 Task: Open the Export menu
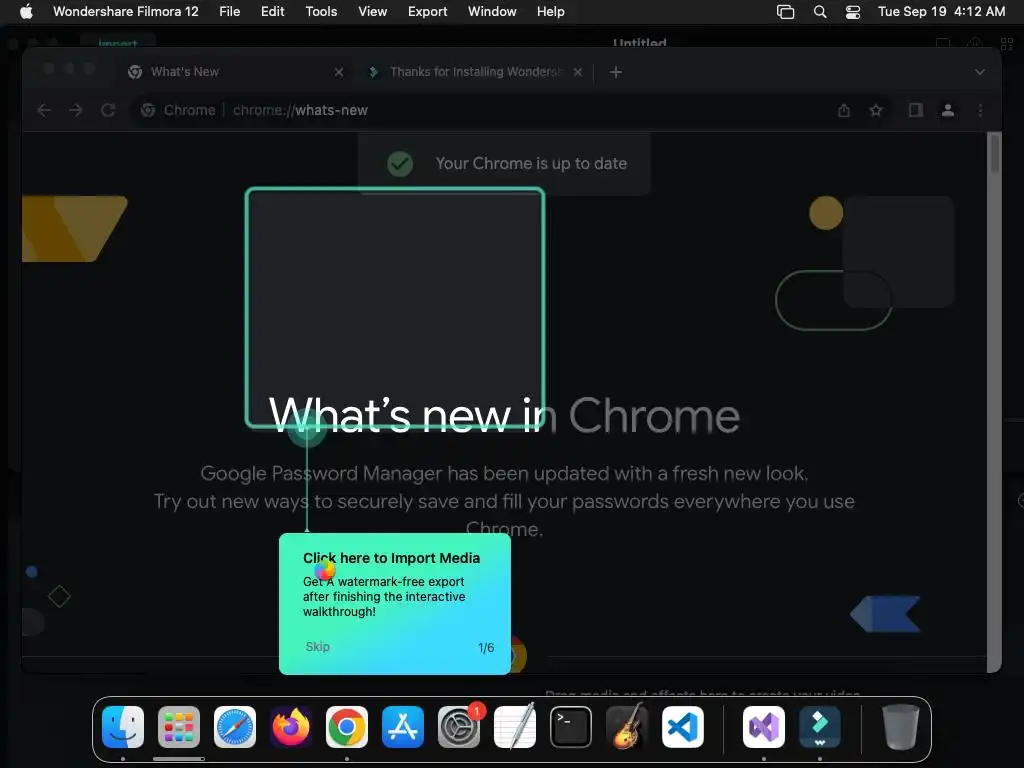pyautogui.click(x=427, y=12)
